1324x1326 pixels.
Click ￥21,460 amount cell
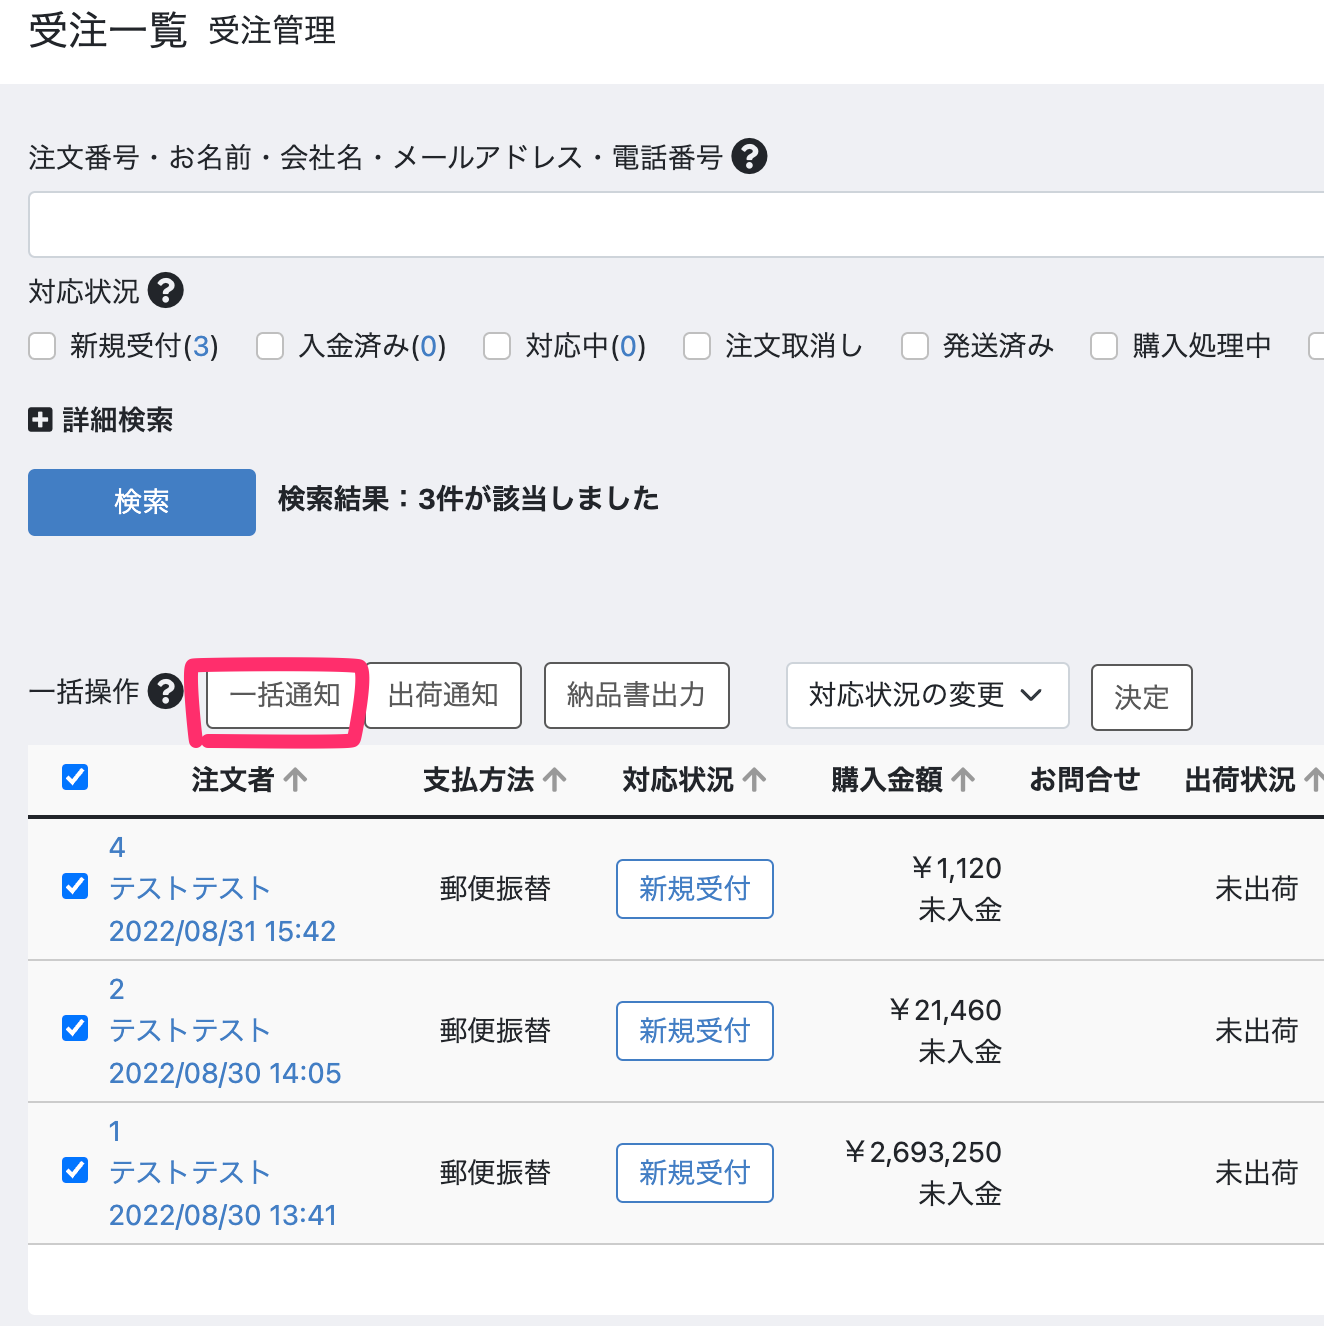pyautogui.click(x=945, y=1010)
